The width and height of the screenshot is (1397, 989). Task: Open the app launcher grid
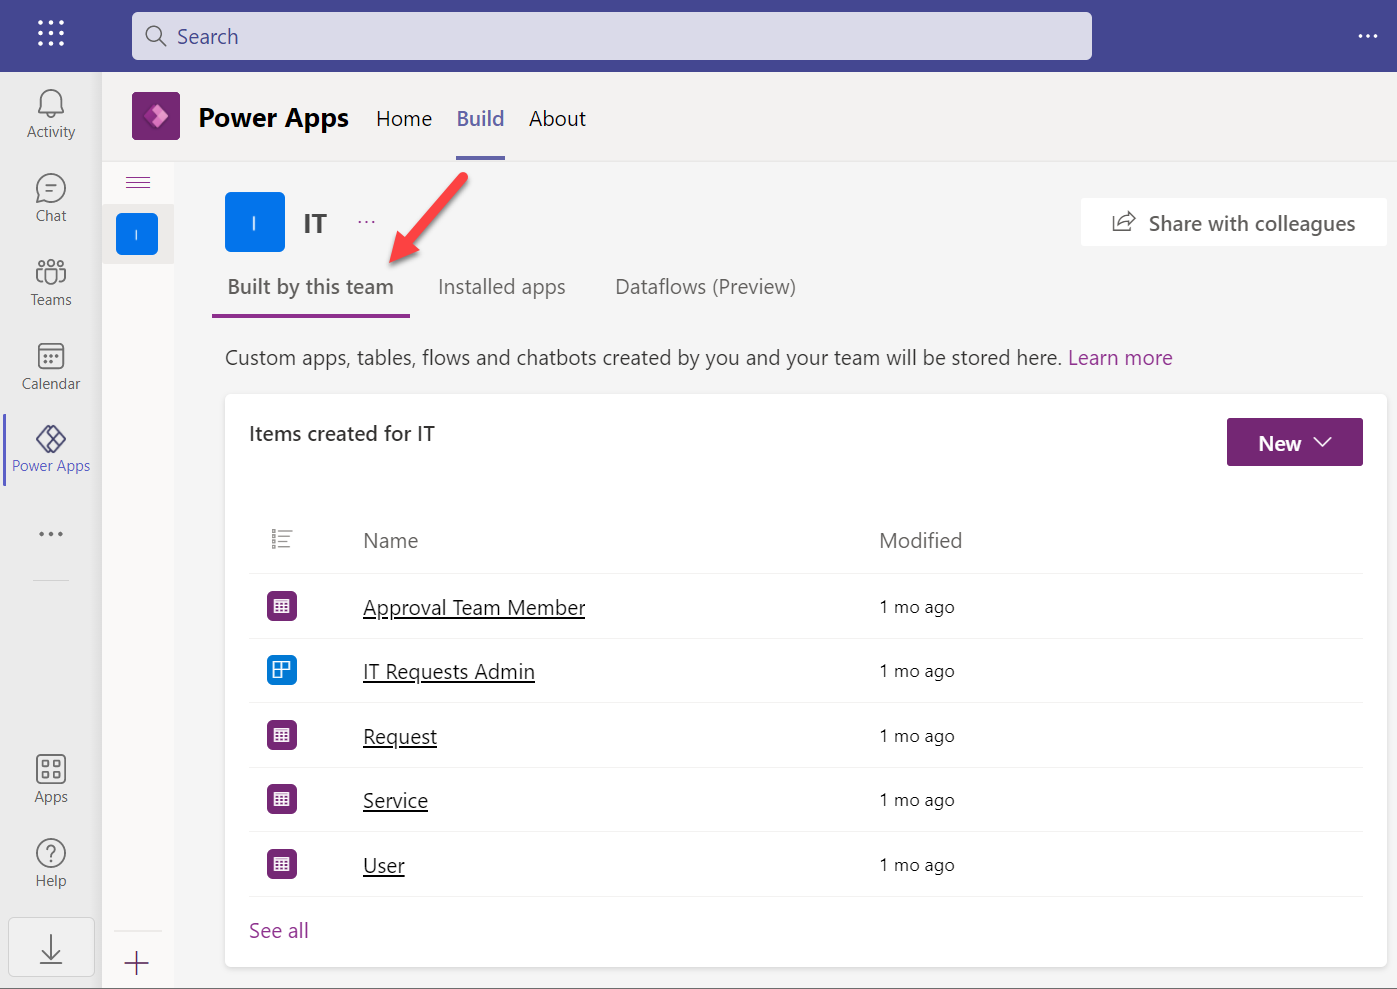[51, 33]
